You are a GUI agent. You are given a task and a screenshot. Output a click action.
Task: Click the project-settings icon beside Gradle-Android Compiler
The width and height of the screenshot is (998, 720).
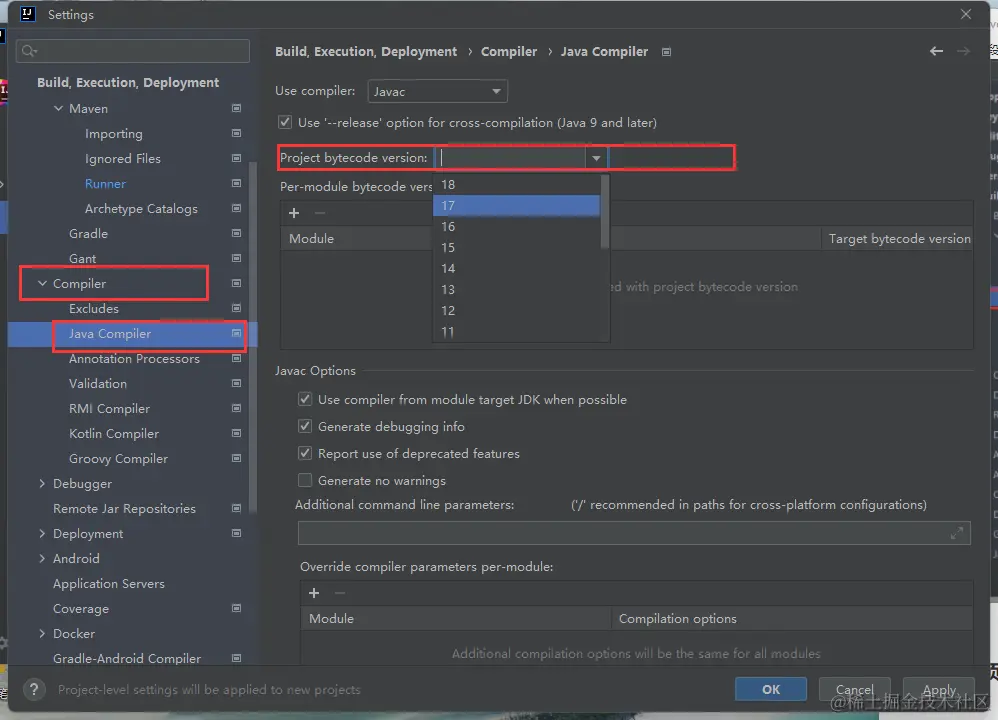236,658
